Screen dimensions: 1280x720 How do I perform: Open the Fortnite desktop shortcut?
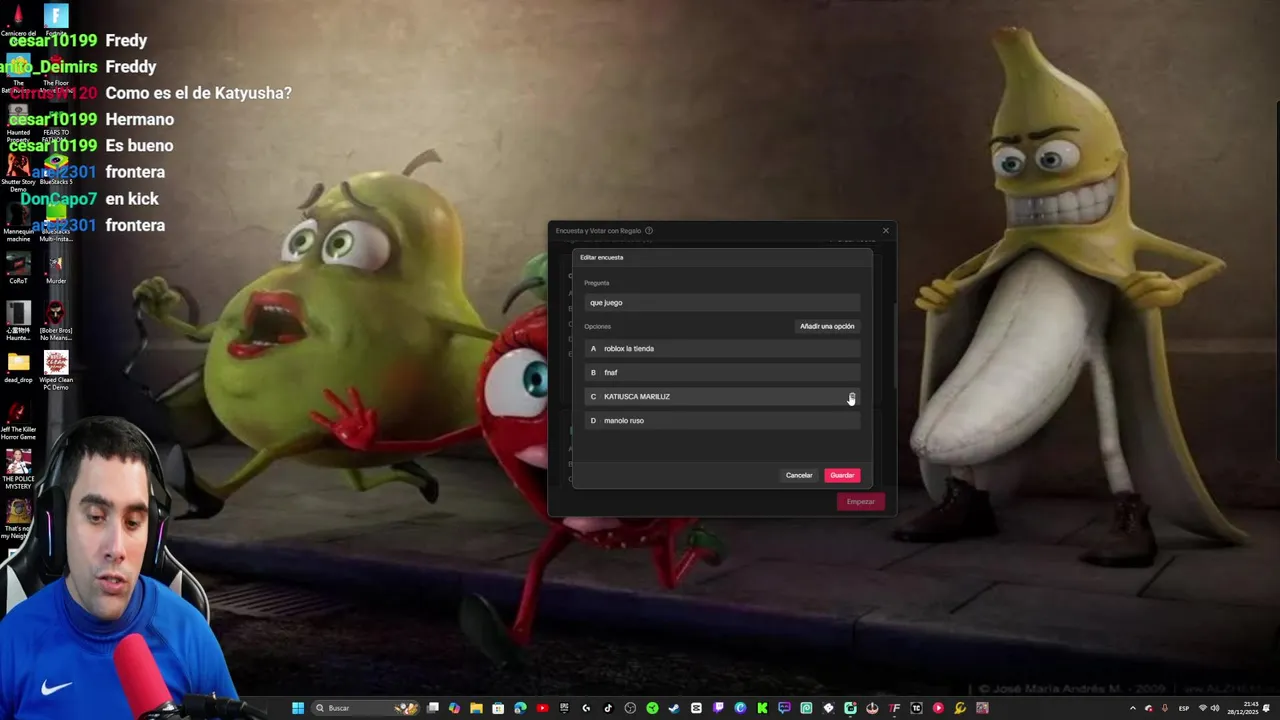pyautogui.click(x=56, y=20)
